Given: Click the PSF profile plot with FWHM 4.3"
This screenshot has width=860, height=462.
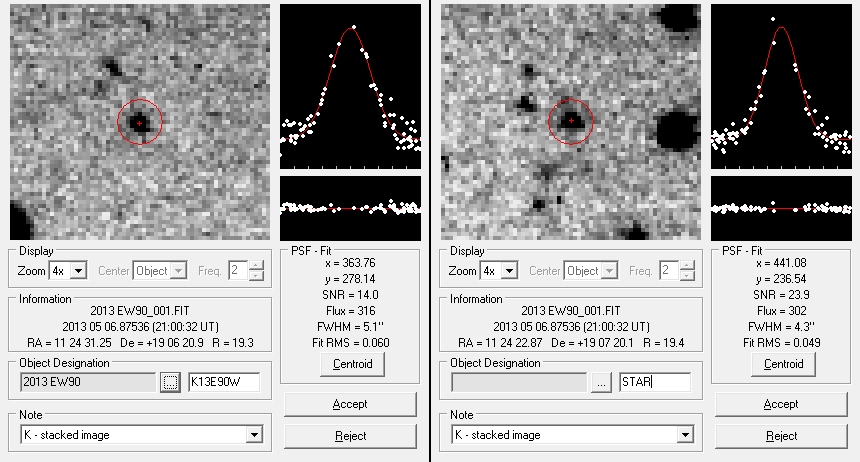Looking at the screenshot, I should (780, 87).
